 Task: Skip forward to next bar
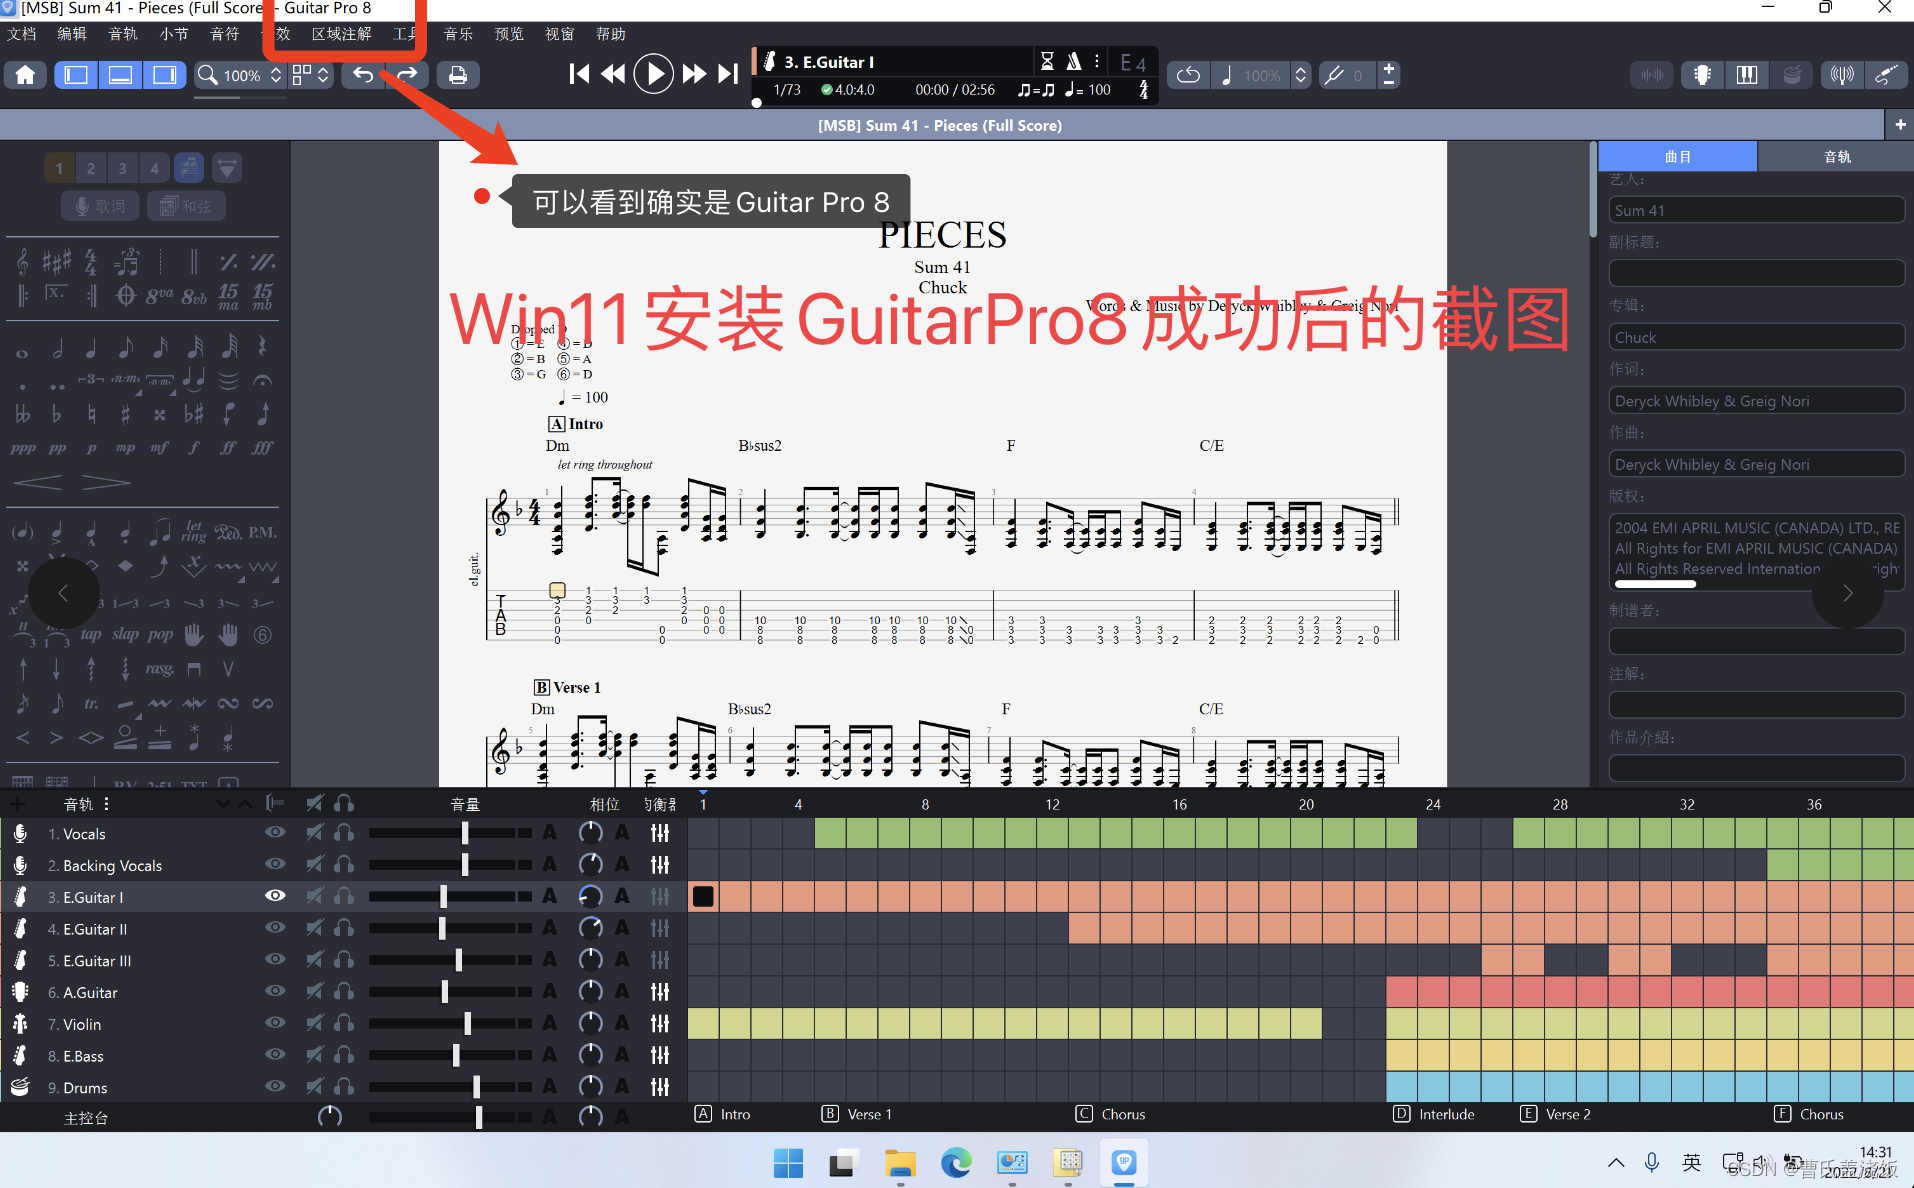(693, 74)
